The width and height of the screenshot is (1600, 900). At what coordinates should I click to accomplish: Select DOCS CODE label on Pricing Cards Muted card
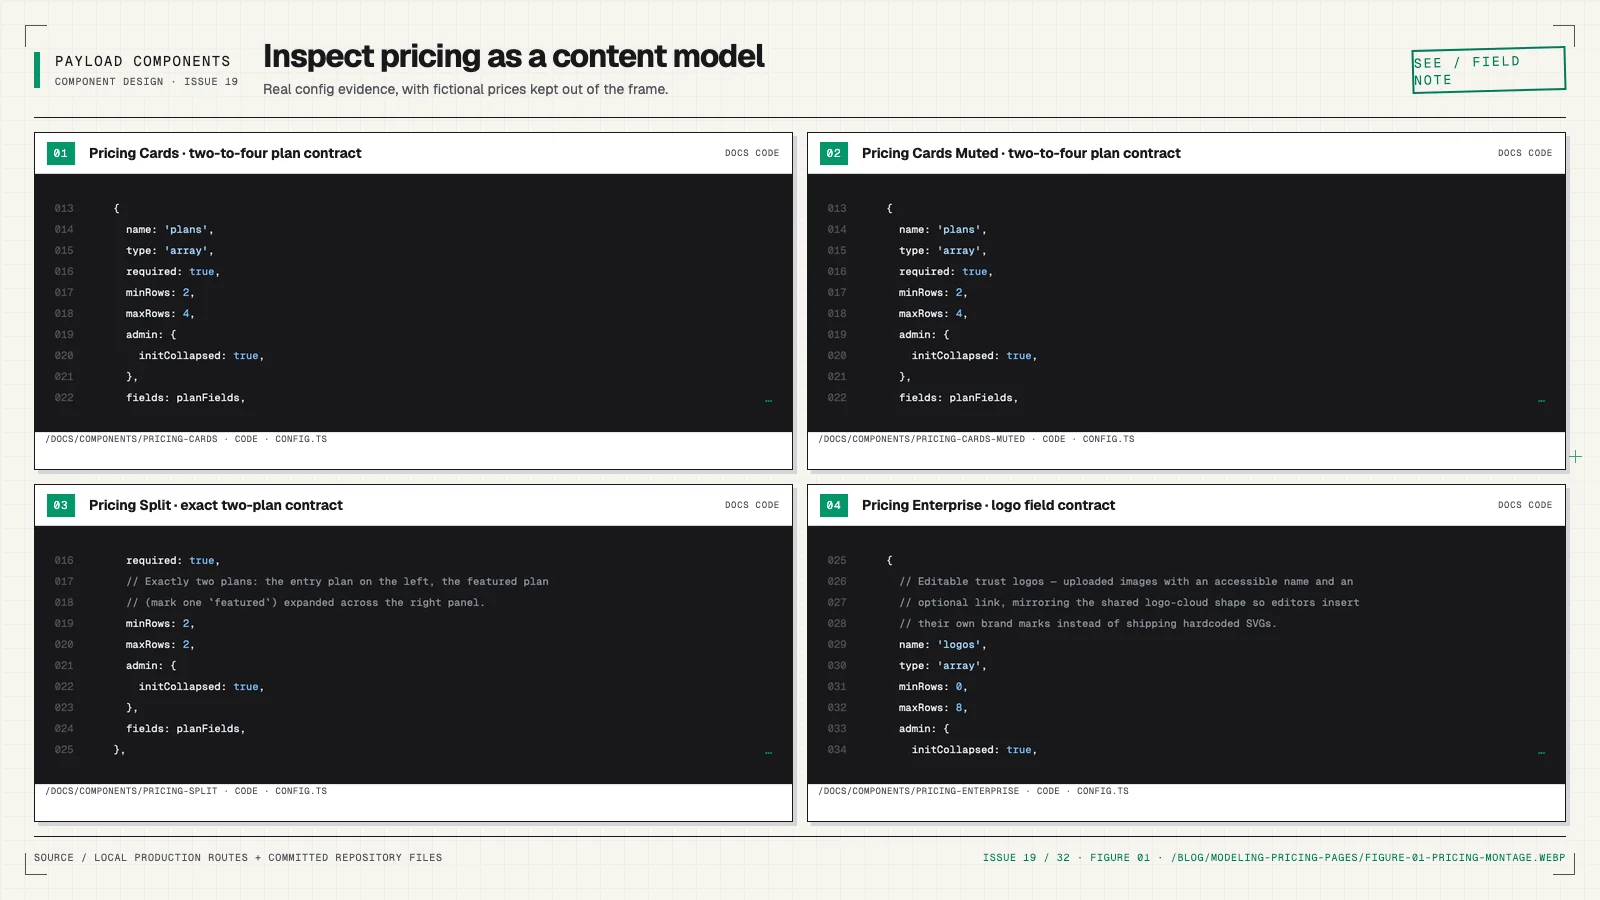1525,153
